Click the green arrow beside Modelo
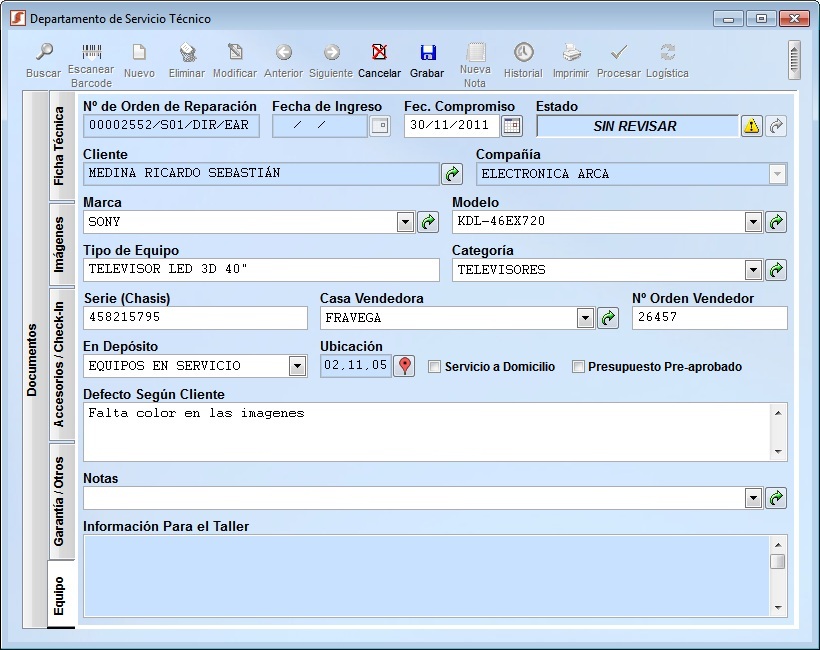Viewport: 820px width, 650px height. [x=776, y=222]
